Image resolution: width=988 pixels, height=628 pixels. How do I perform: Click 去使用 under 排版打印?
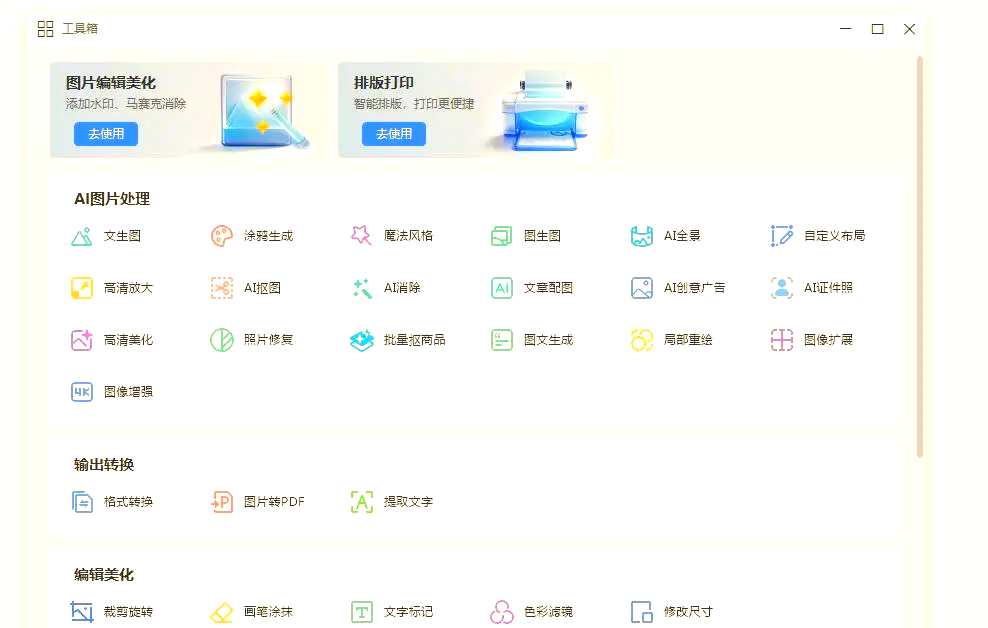pos(394,134)
